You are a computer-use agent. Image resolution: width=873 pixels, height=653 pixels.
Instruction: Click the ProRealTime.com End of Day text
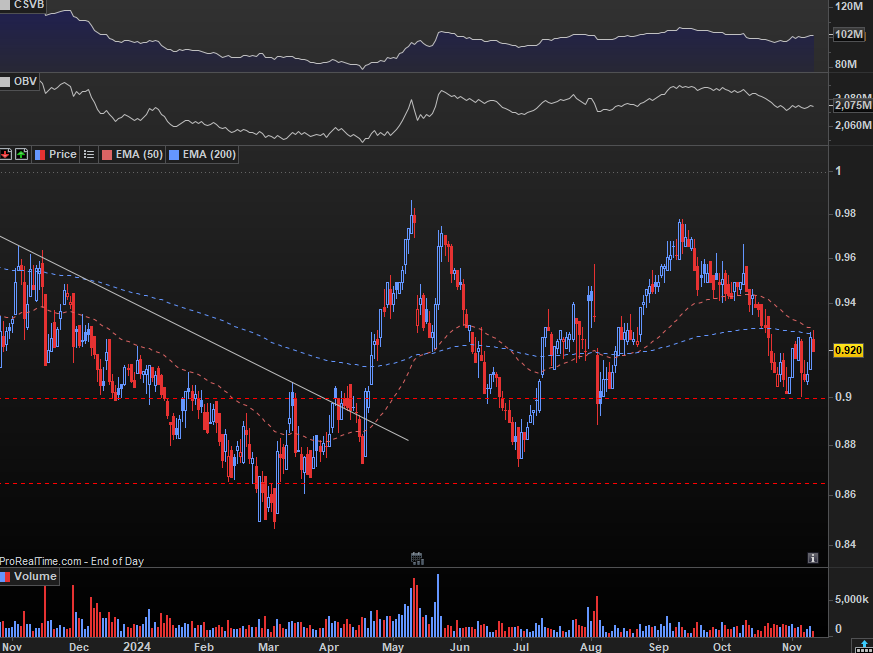tap(72, 561)
